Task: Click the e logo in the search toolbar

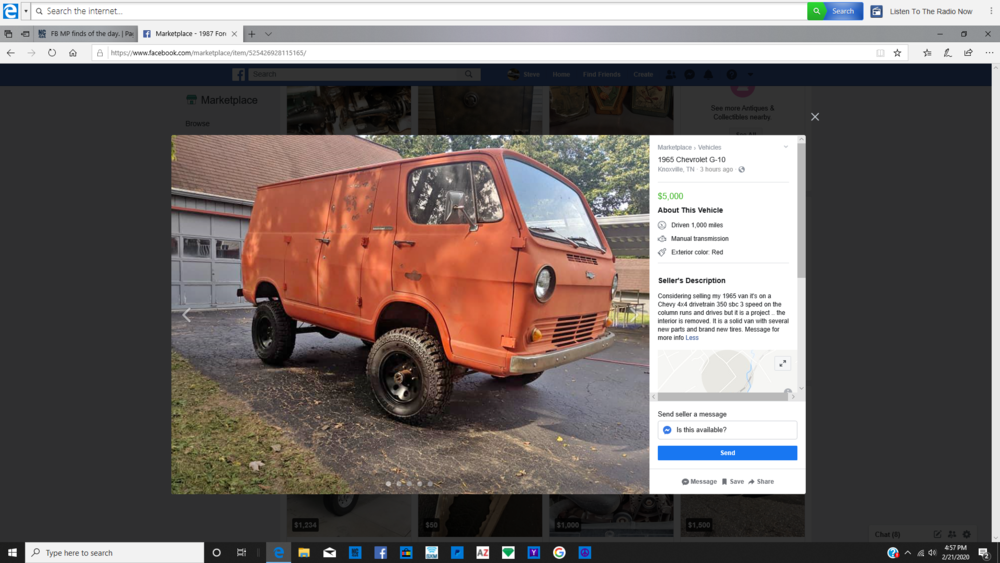Action: [x=10, y=11]
